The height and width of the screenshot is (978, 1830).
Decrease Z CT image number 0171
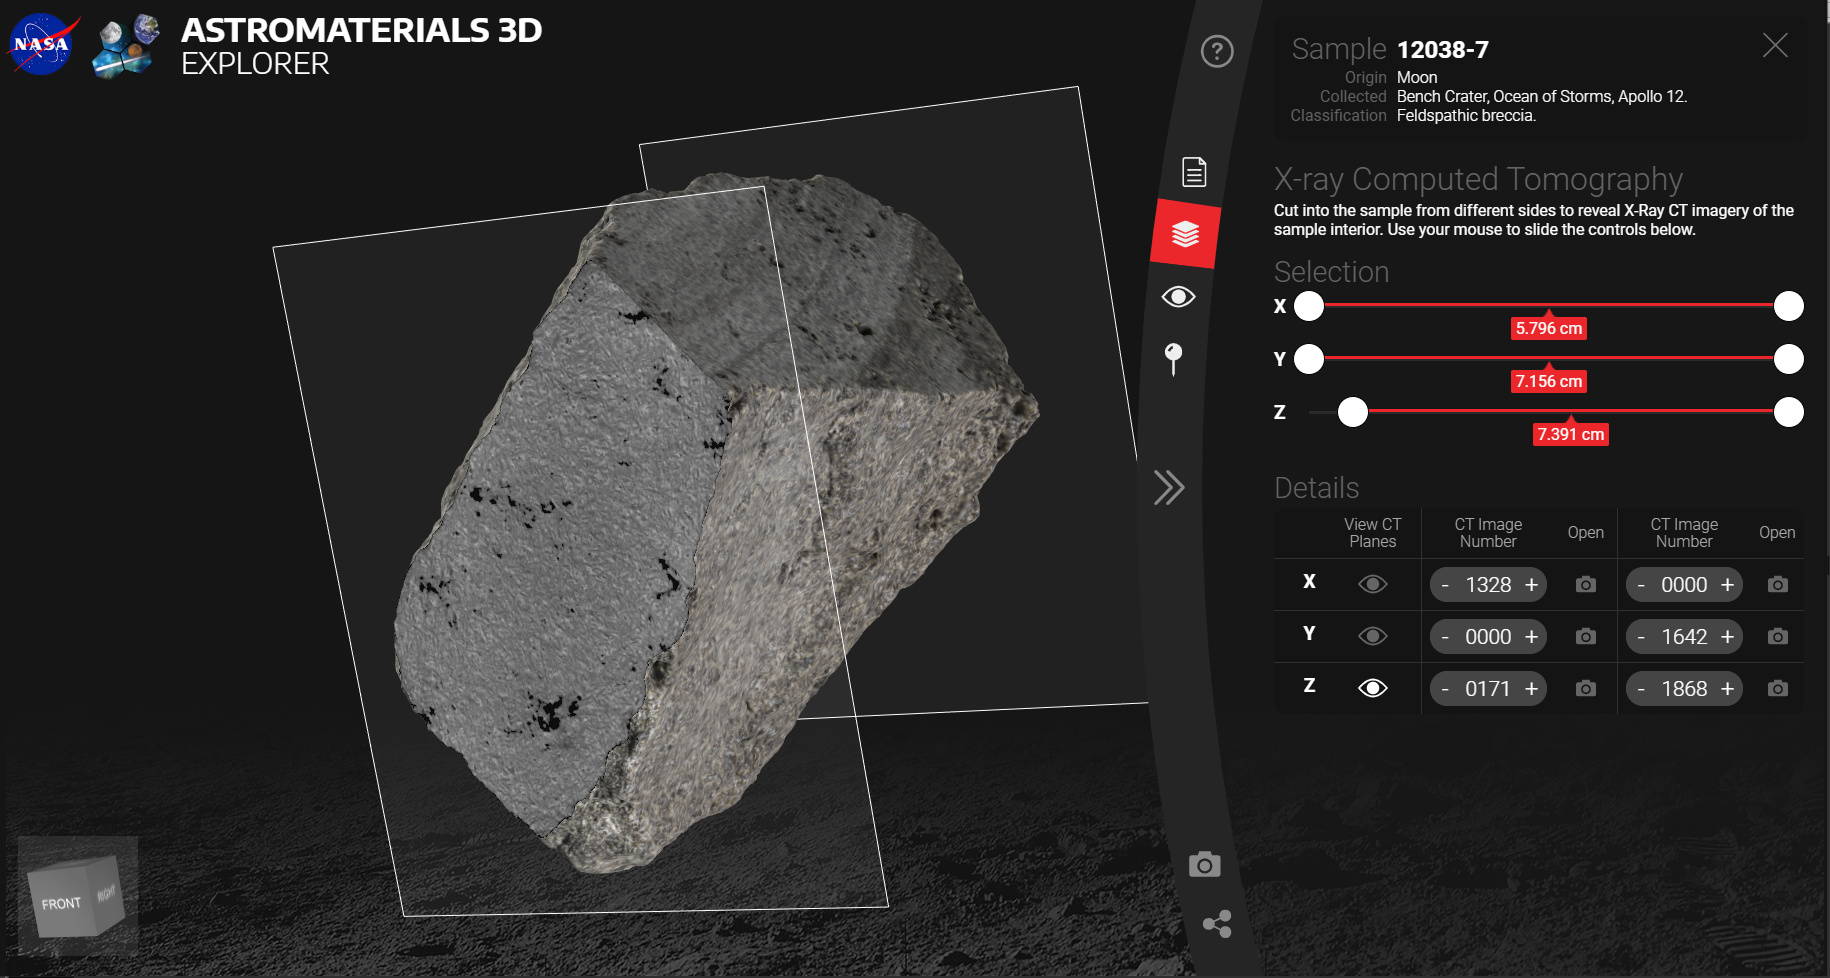(1445, 689)
